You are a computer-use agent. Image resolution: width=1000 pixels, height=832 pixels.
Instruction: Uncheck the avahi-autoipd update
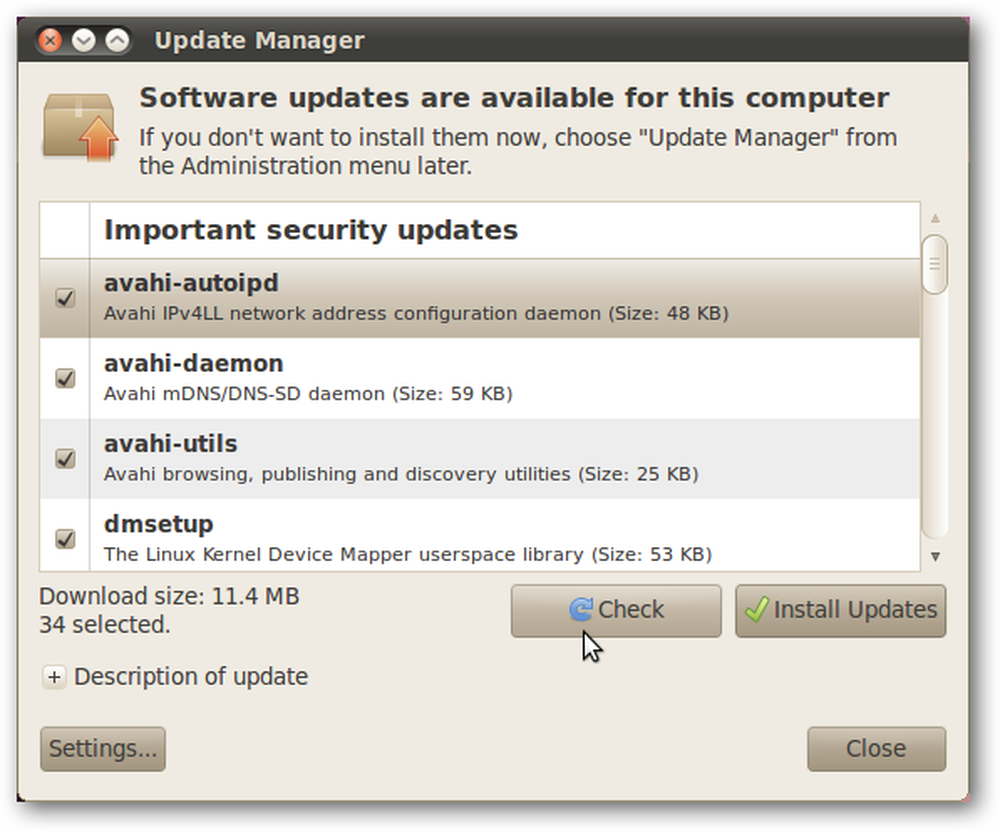65,298
